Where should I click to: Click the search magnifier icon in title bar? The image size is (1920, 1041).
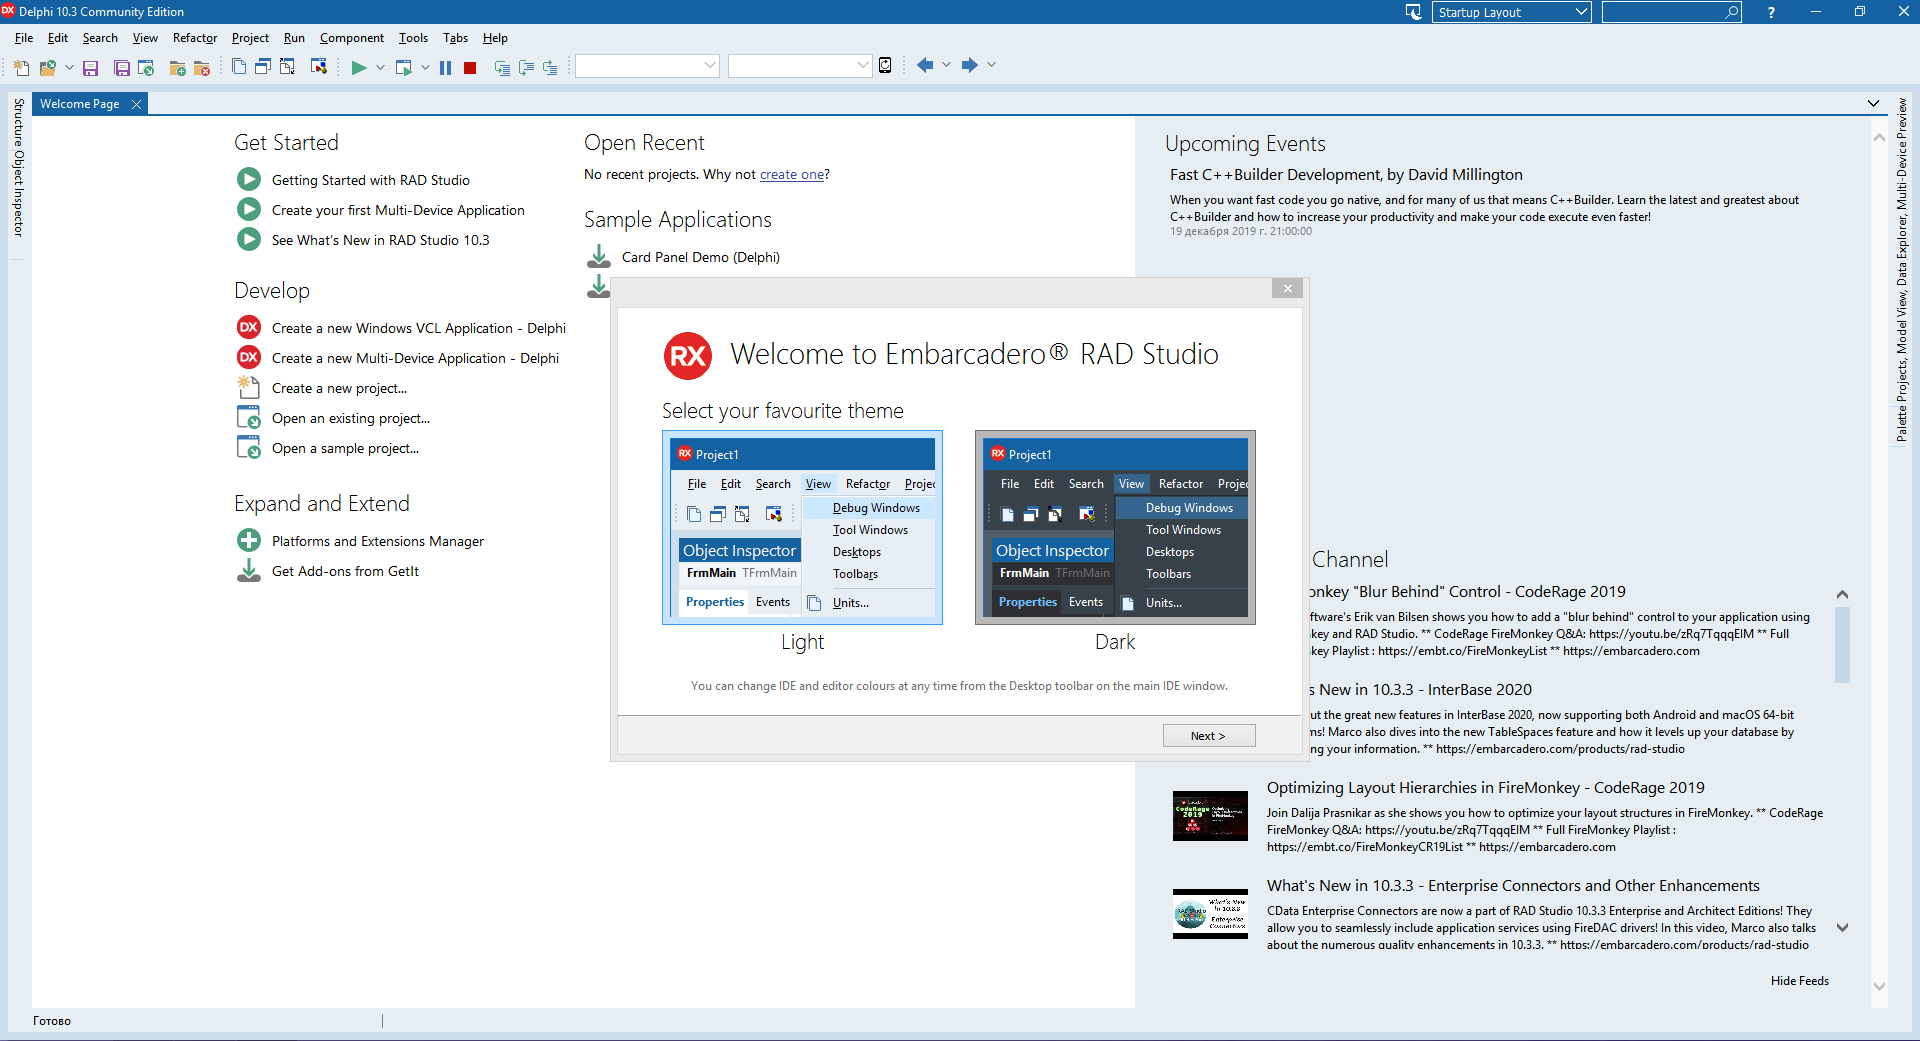(x=1732, y=12)
